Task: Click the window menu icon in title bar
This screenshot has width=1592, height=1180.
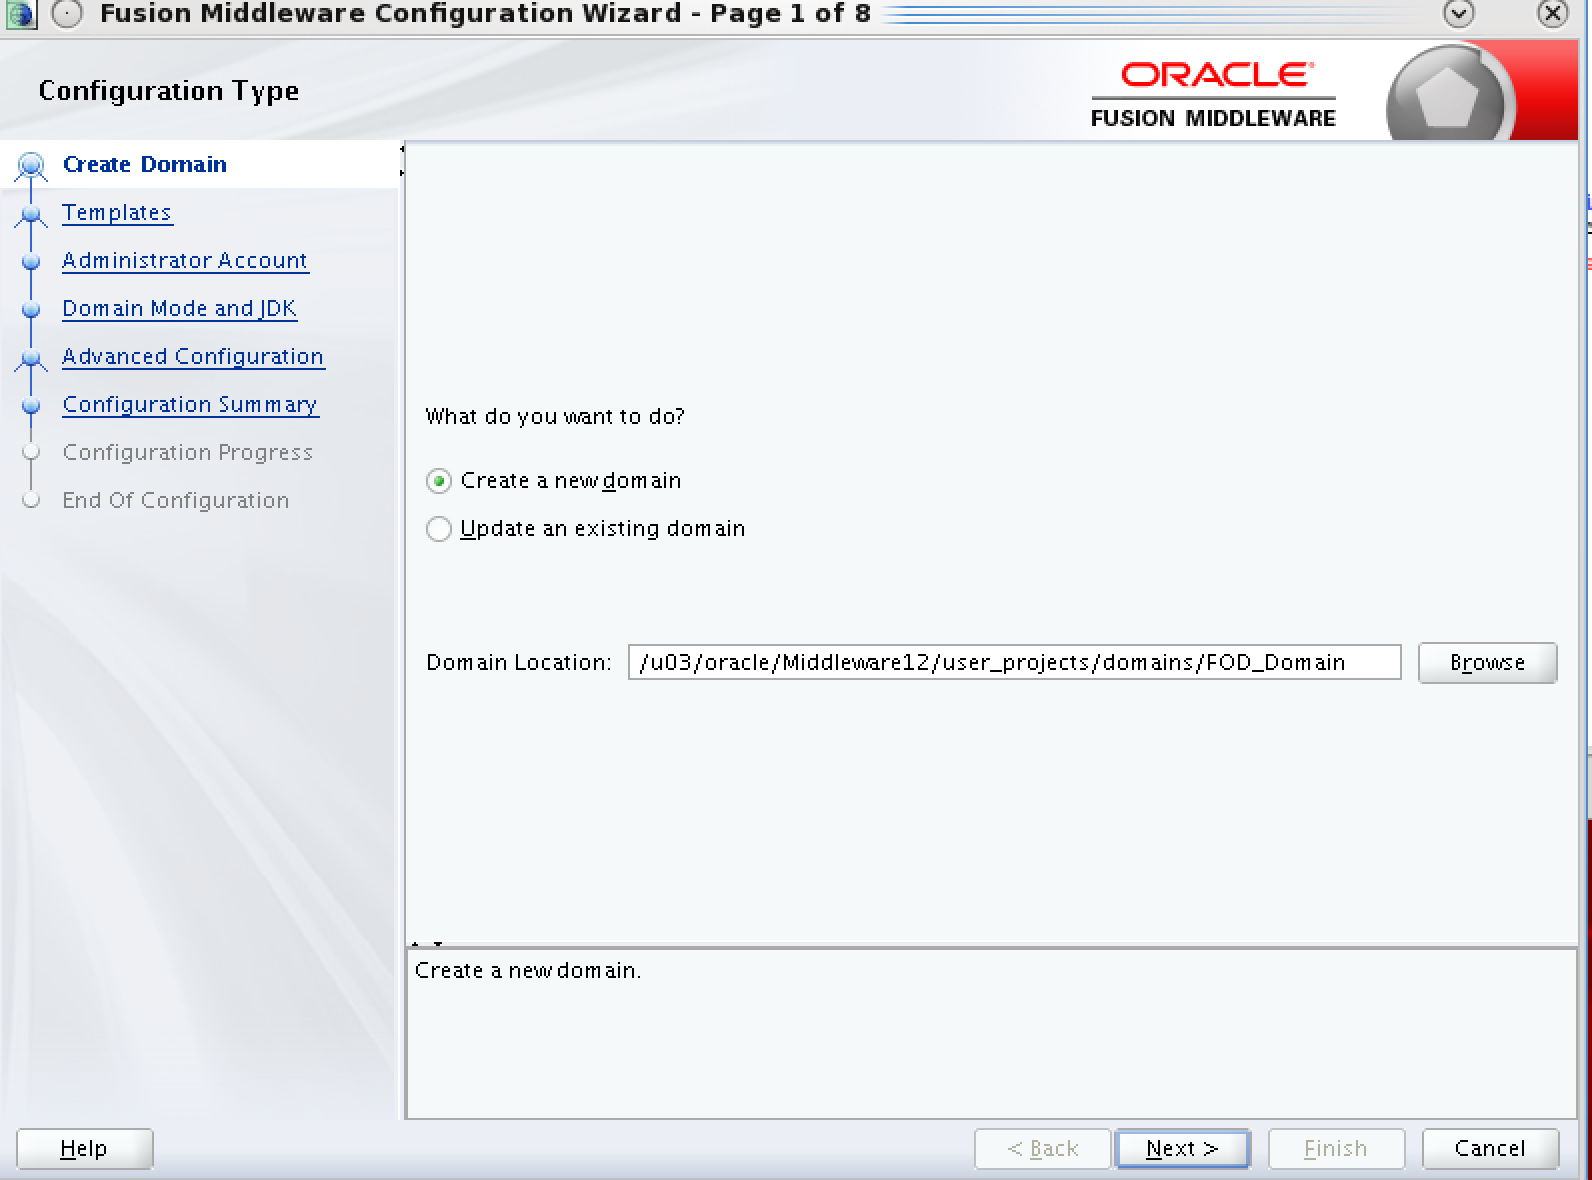Action: click(66, 14)
